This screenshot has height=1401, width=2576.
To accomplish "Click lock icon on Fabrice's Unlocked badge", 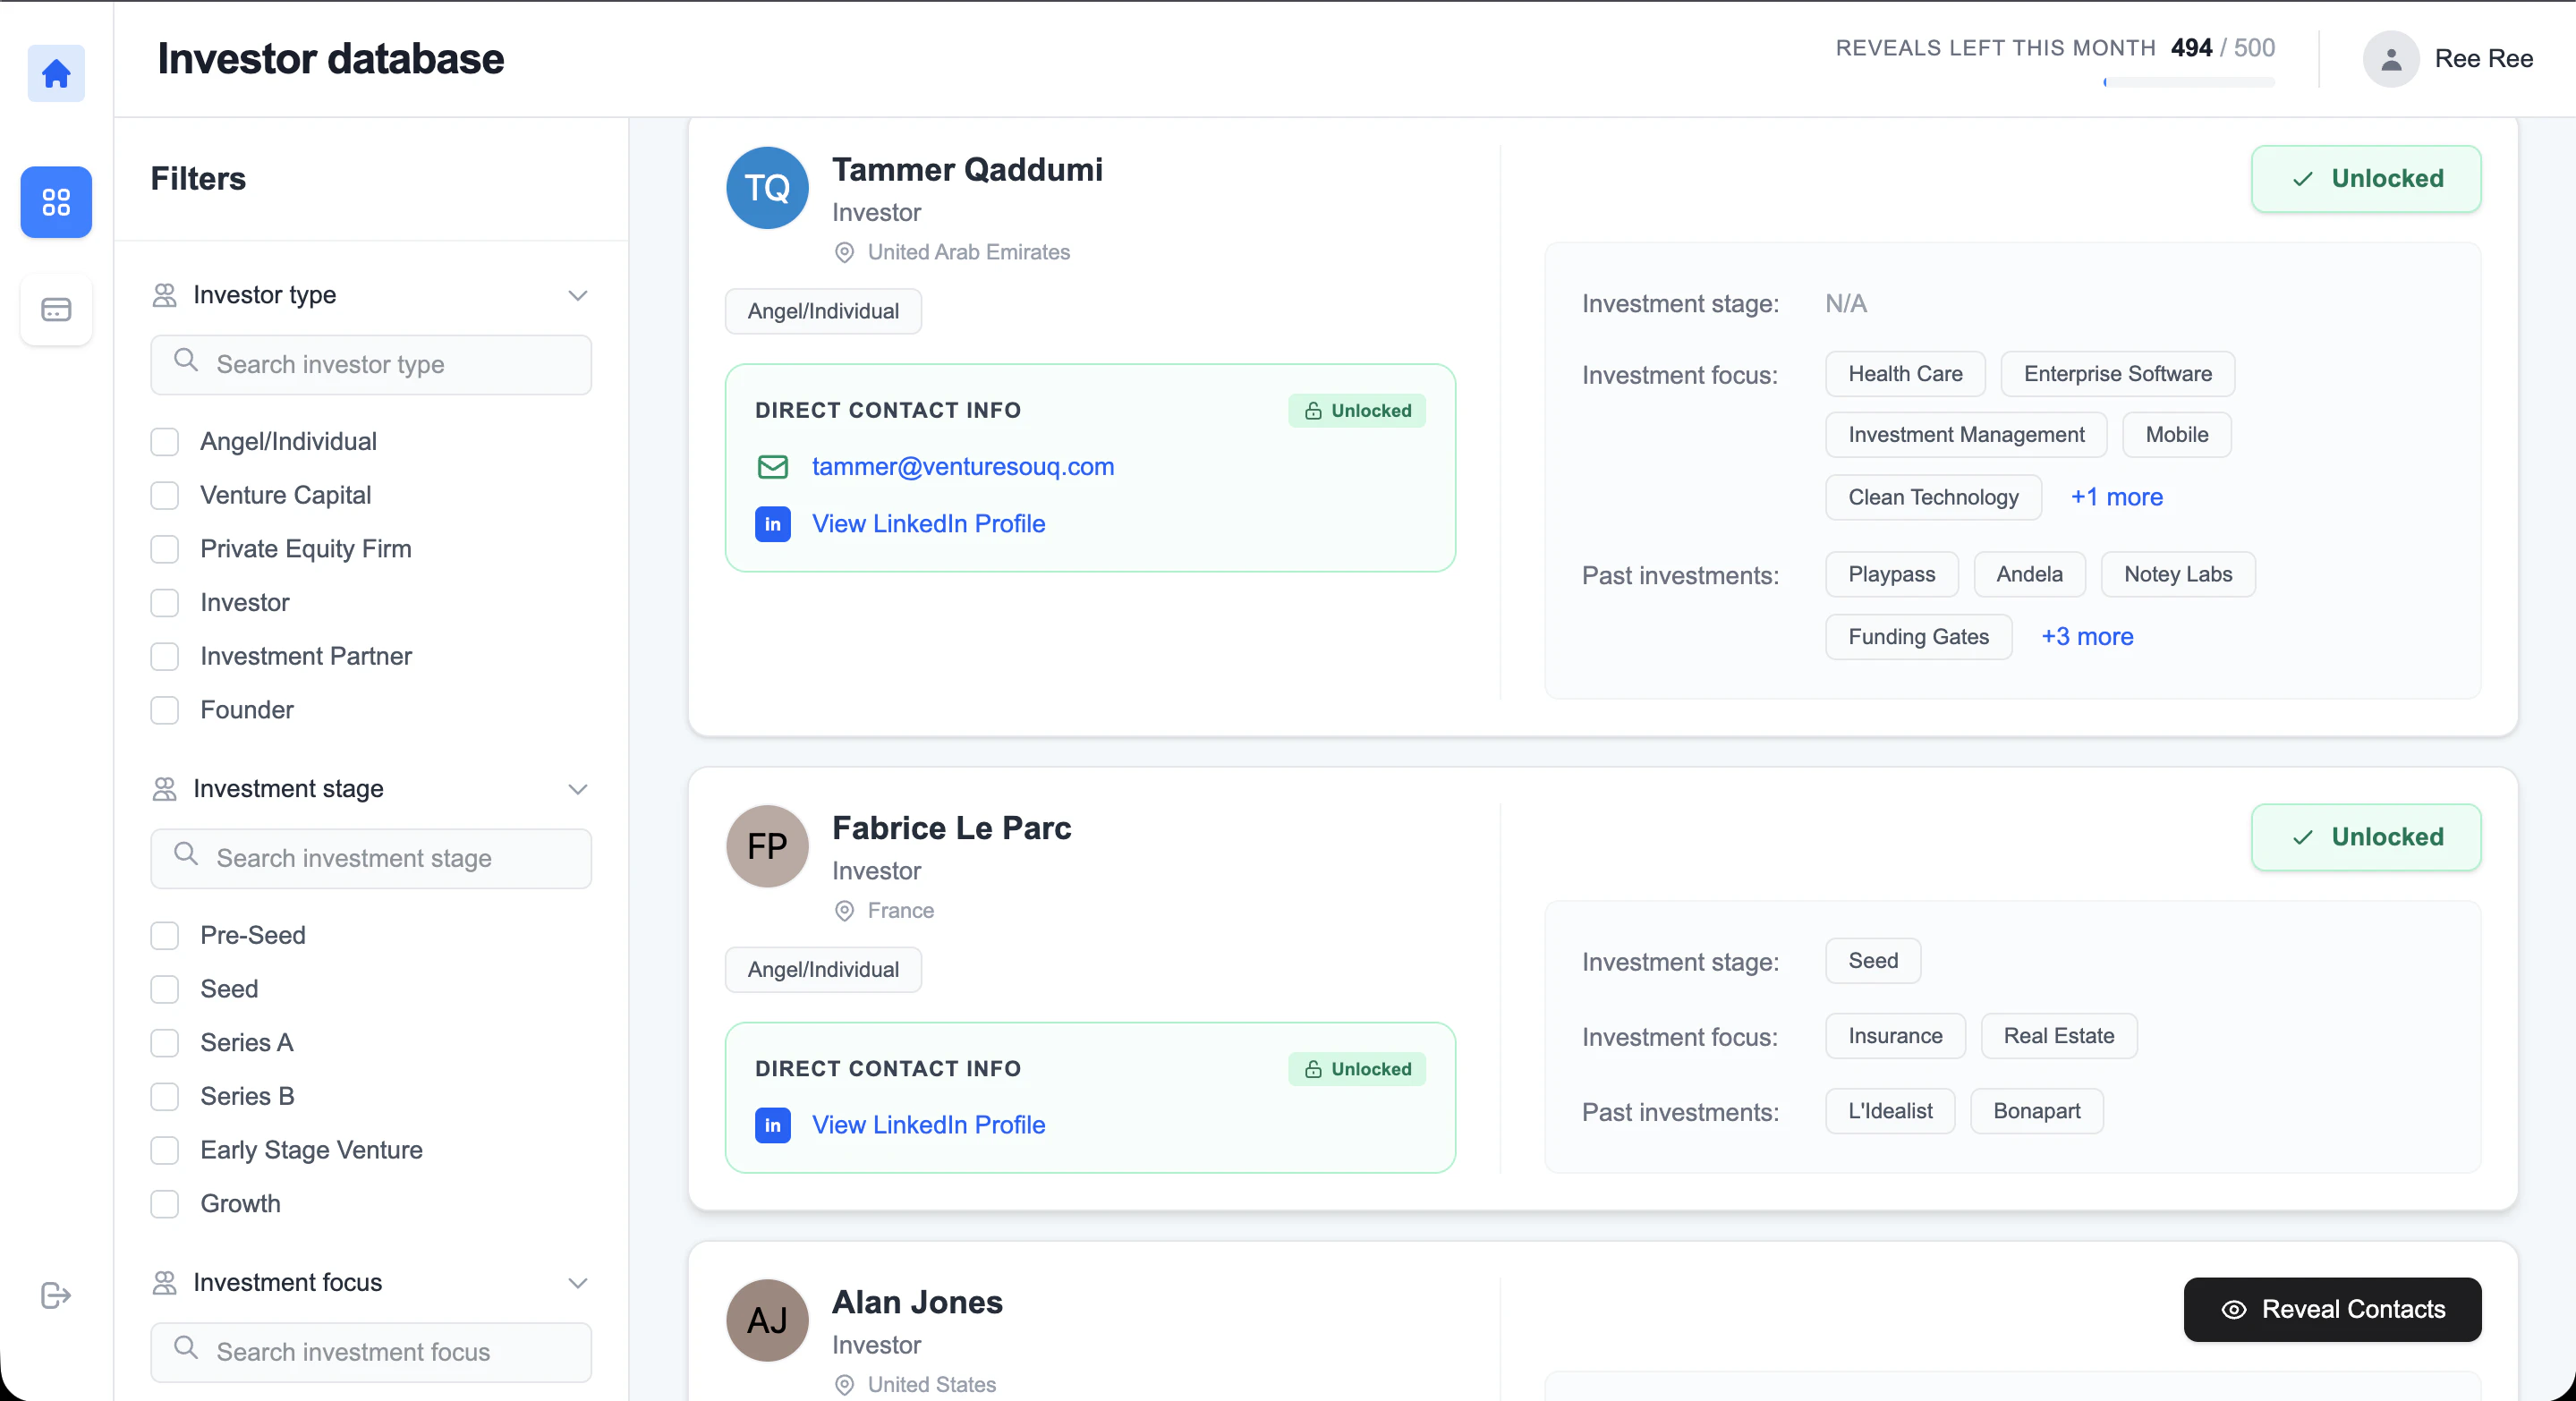I will point(1314,1069).
